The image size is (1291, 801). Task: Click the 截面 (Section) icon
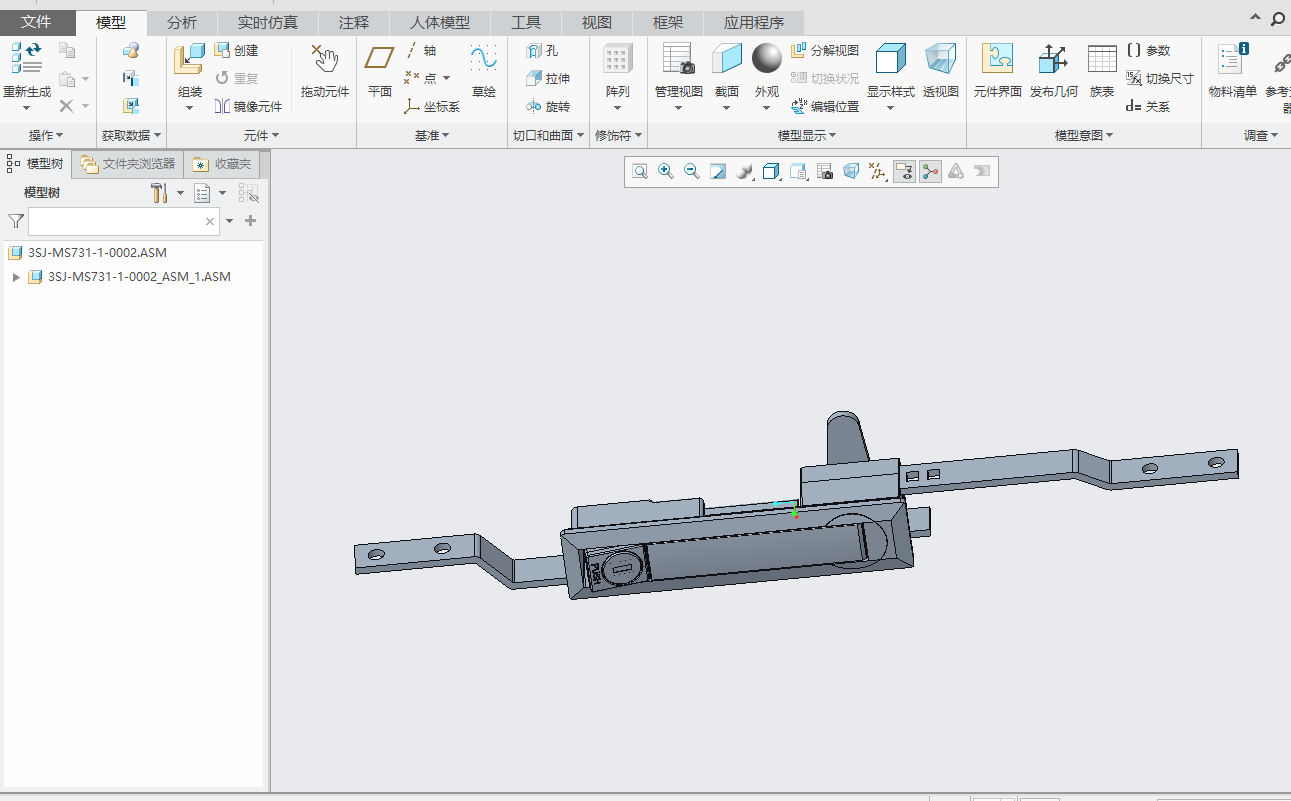pyautogui.click(x=727, y=59)
